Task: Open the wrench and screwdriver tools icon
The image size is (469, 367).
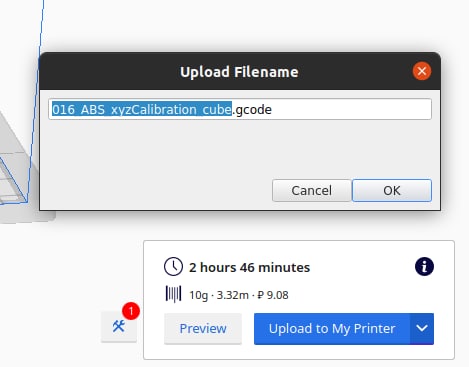Action: (x=119, y=326)
